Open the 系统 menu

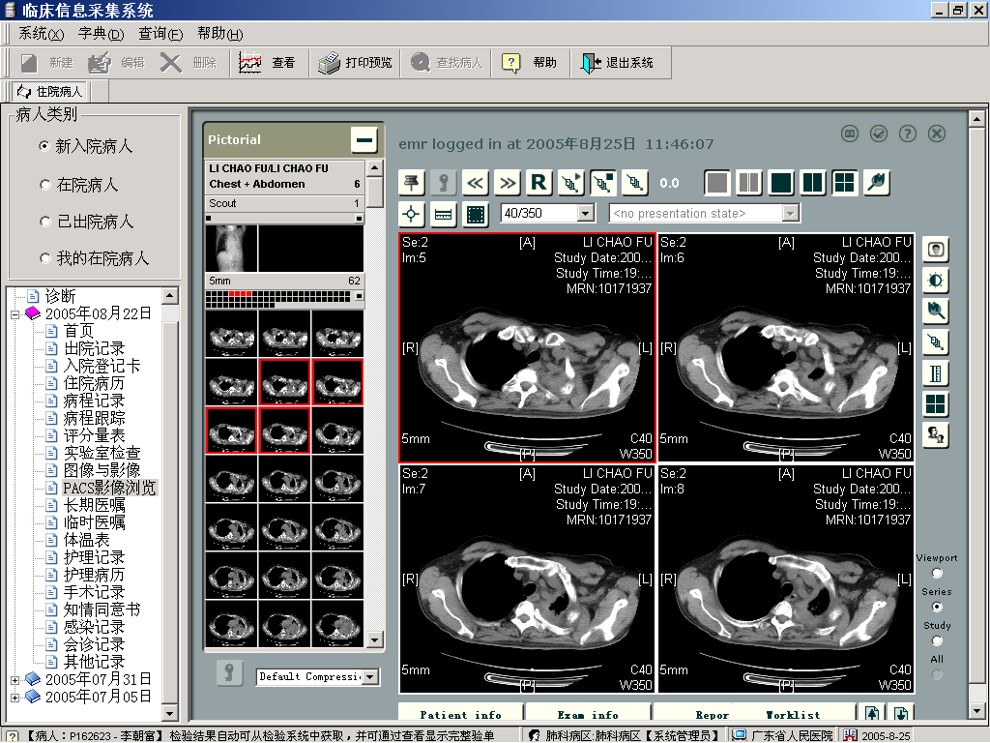pyautogui.click(x=41, y=33)
